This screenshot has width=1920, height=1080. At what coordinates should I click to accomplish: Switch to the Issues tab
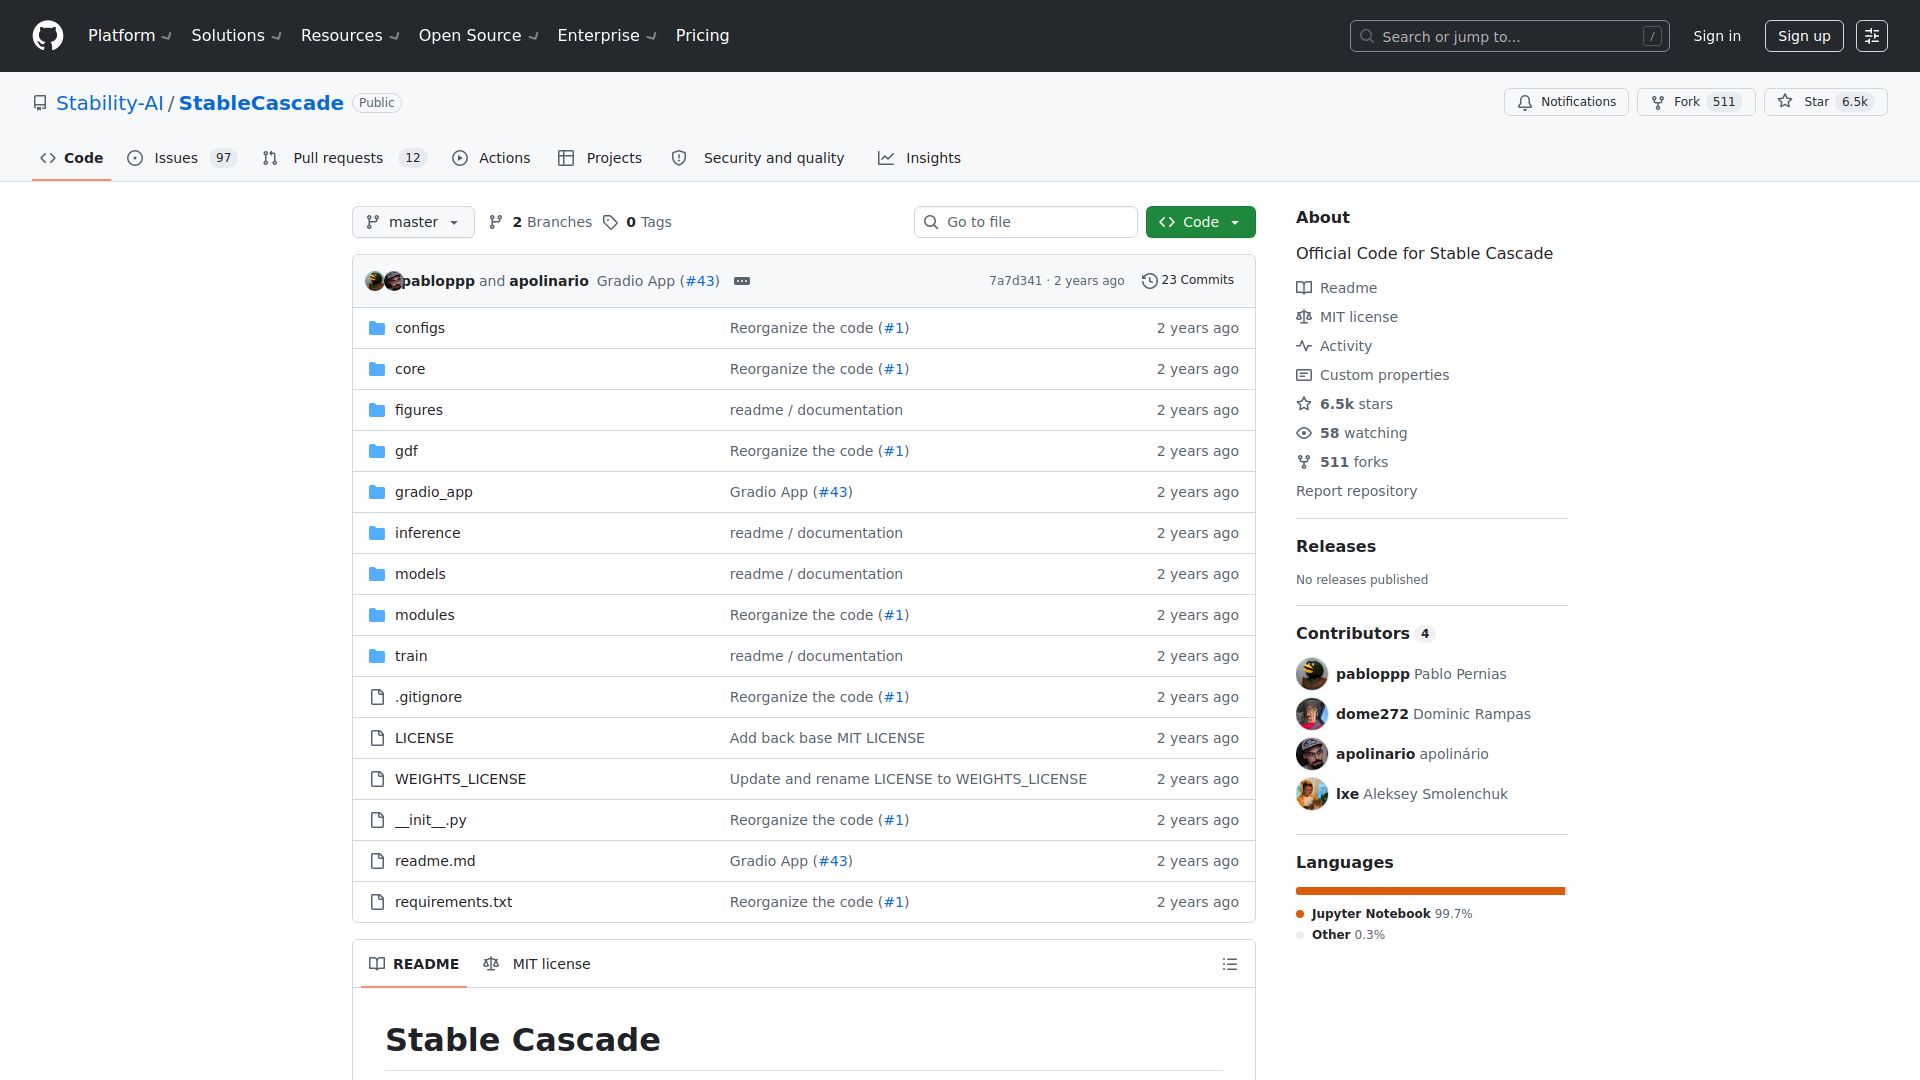[x=182, y=158]
